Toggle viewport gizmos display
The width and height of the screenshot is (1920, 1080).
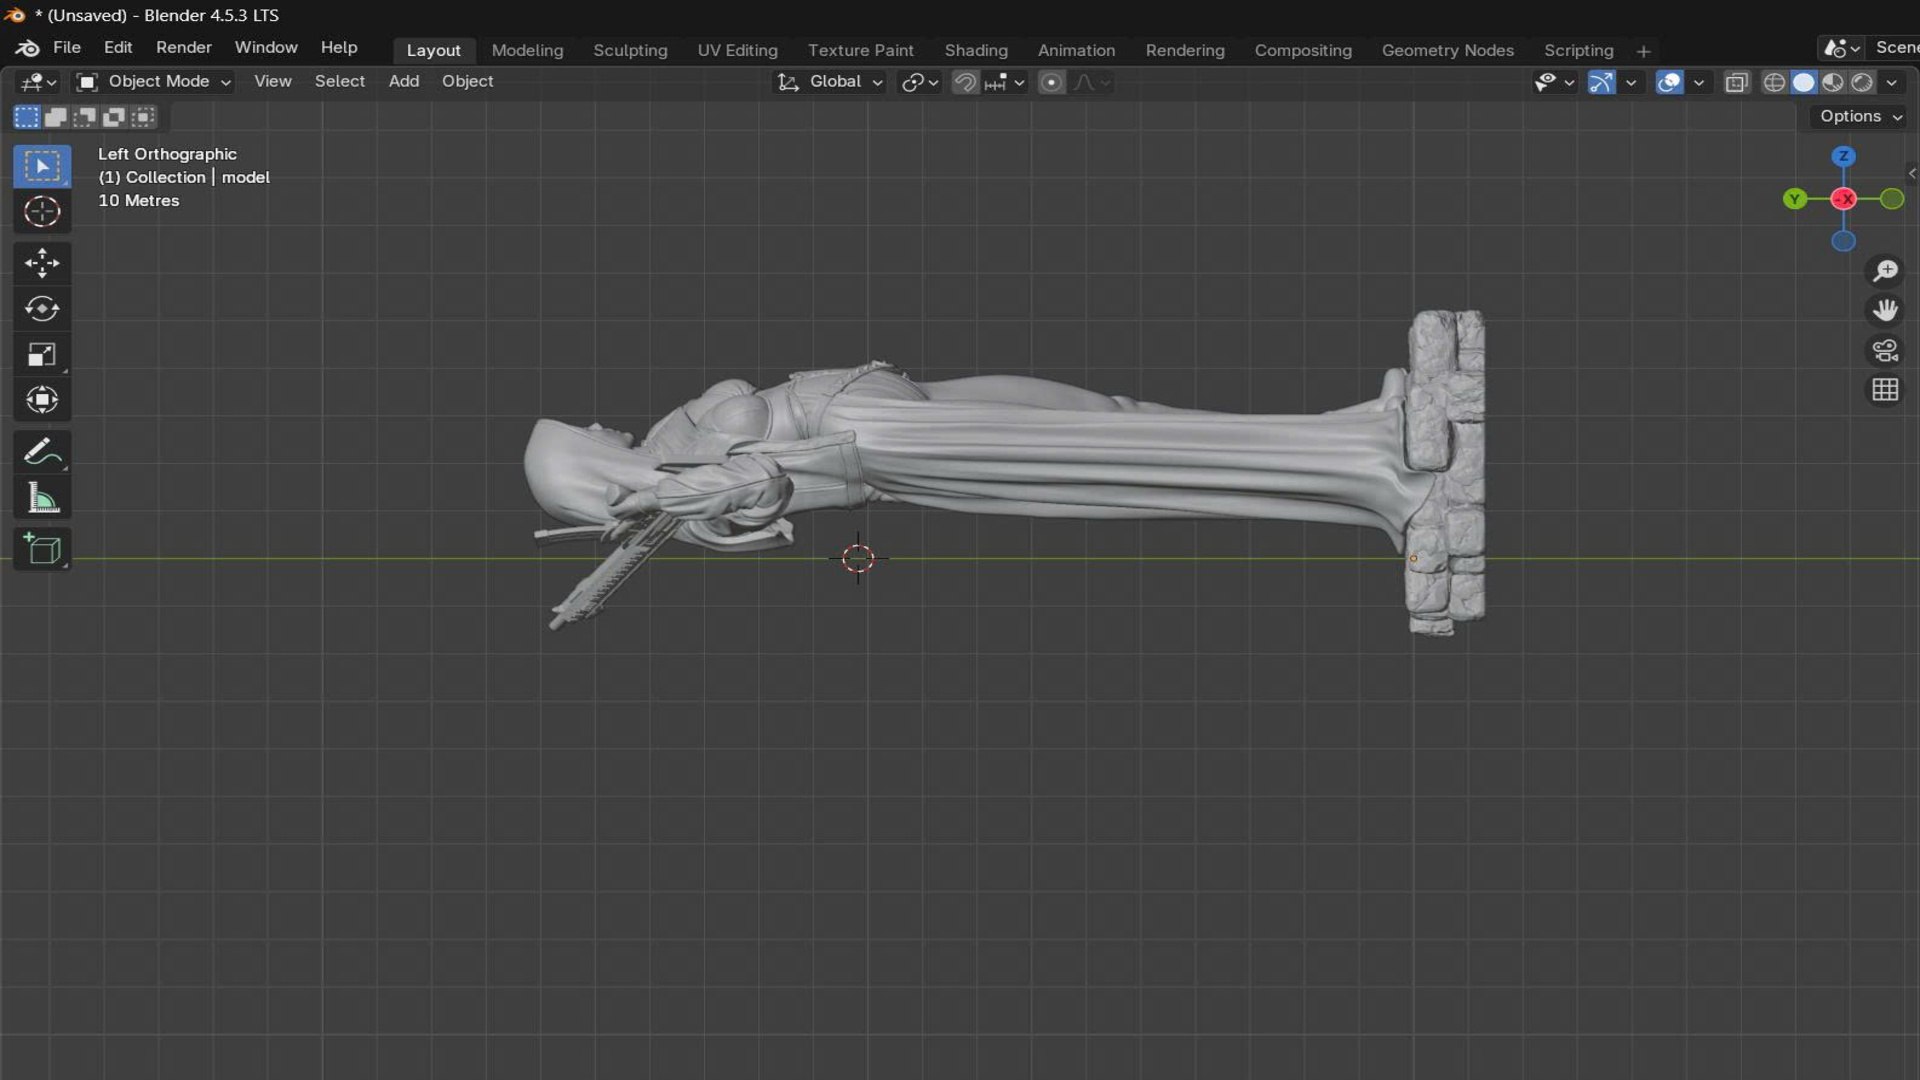pos(1601,82)
